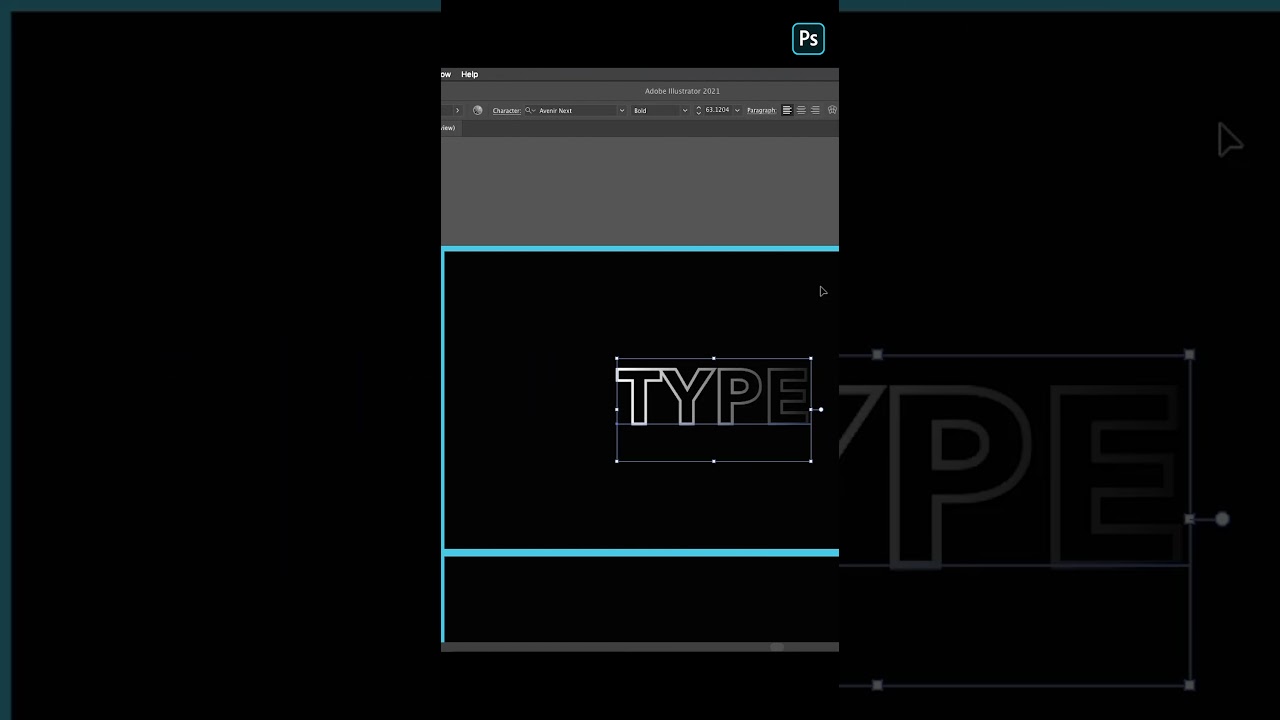The width and height of the screenshot is (1280, 720).
Task: Click the overflow icon at toolbar's right end
Action: click(831, 110)
